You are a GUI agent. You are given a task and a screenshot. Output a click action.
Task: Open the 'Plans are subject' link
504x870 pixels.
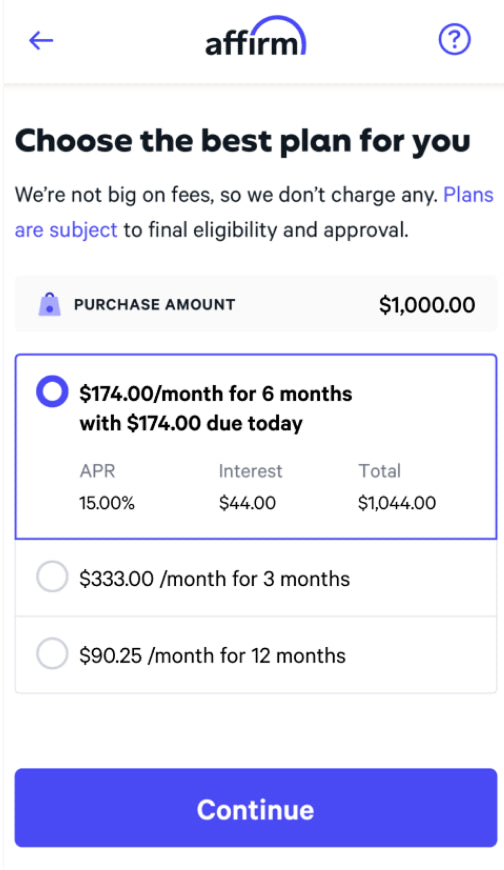tap(468, 195)
